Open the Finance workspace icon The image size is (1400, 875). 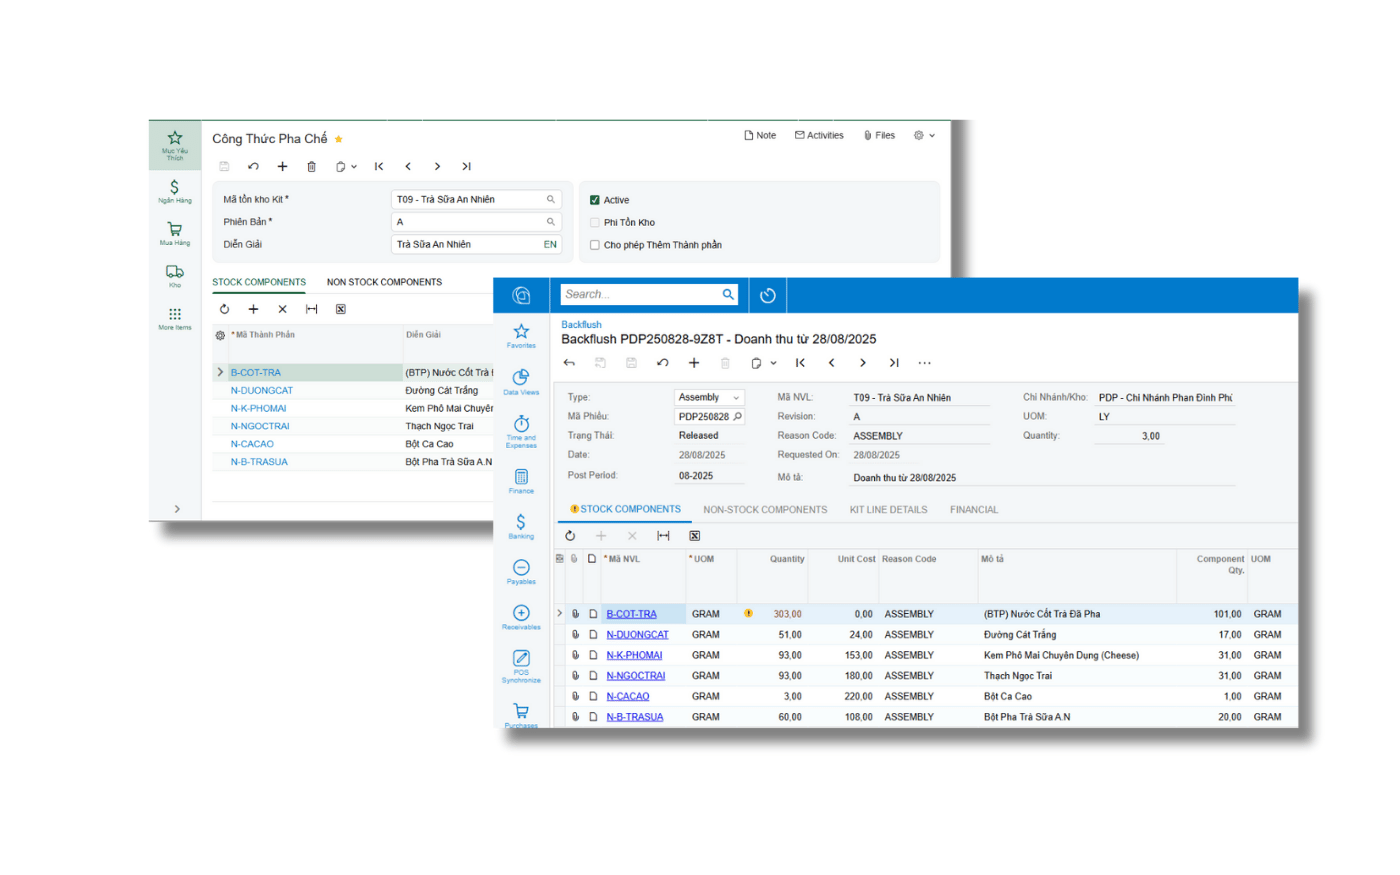521,480
